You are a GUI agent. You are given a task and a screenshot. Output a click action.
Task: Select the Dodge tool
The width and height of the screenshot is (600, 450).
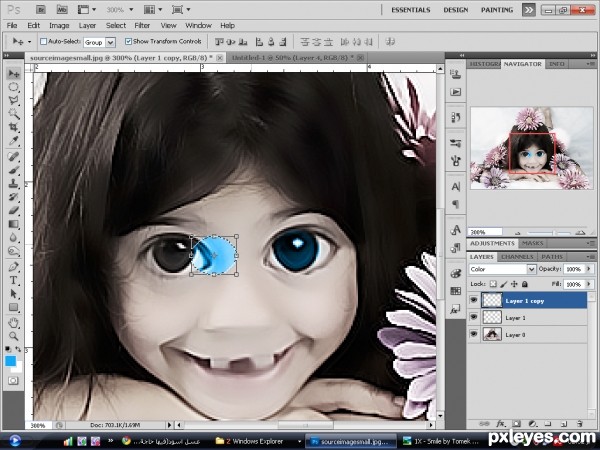[13, 251]
